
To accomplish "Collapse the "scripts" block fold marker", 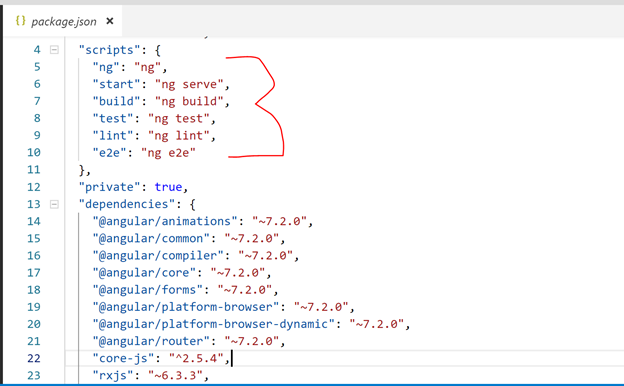I will tap(54, 50).
